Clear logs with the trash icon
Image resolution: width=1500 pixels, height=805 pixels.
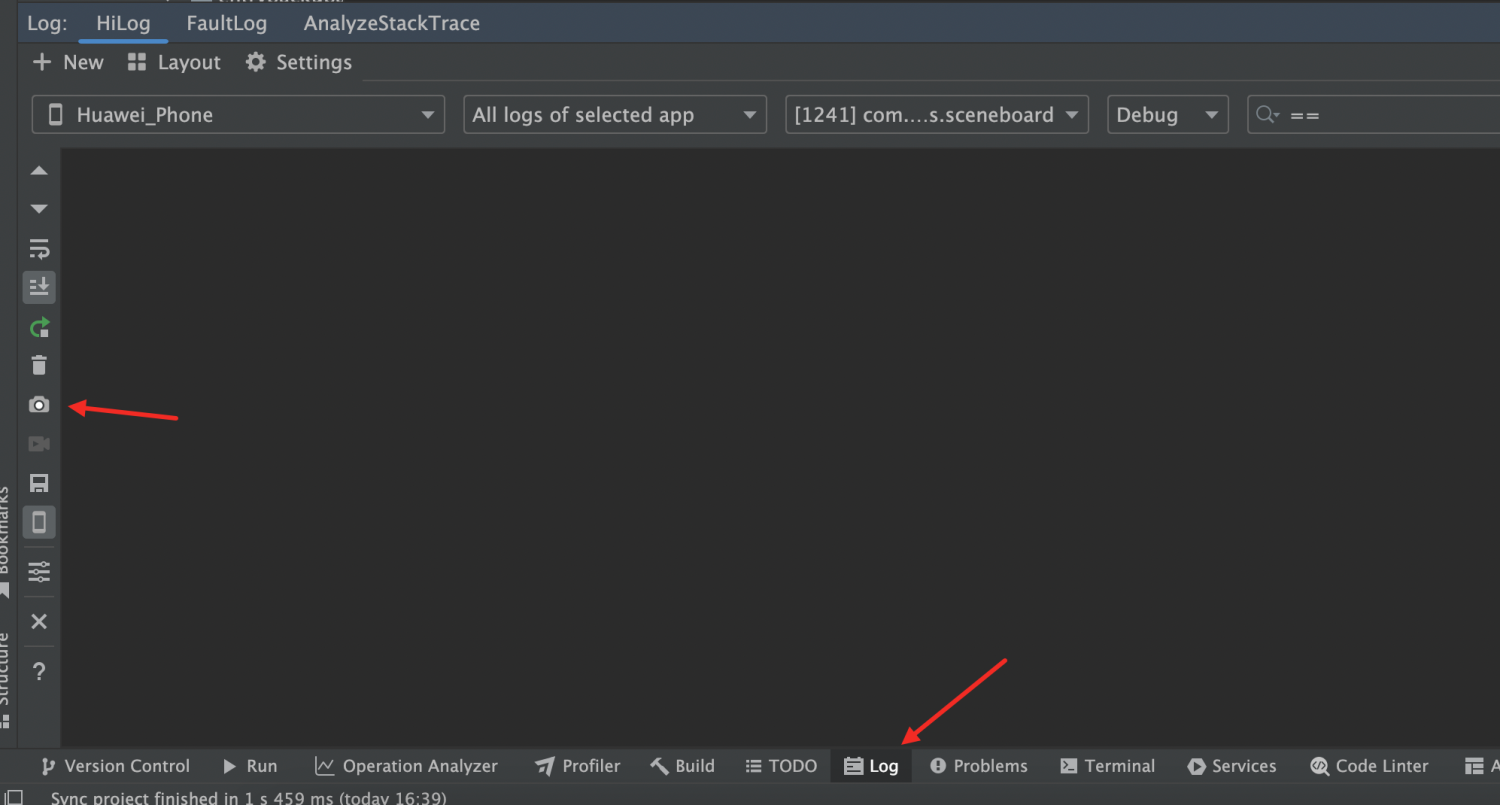coord(39,365)
